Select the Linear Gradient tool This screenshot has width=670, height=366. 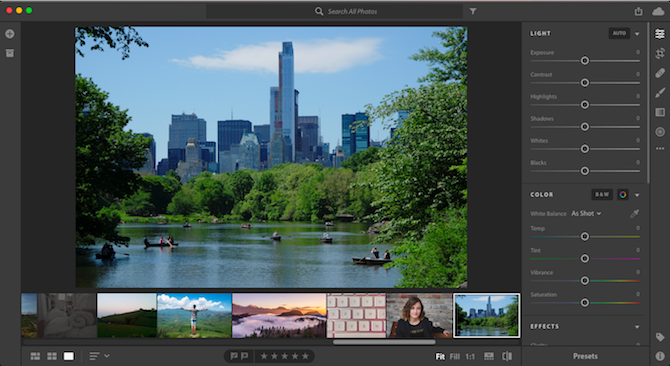coord(660,112)
